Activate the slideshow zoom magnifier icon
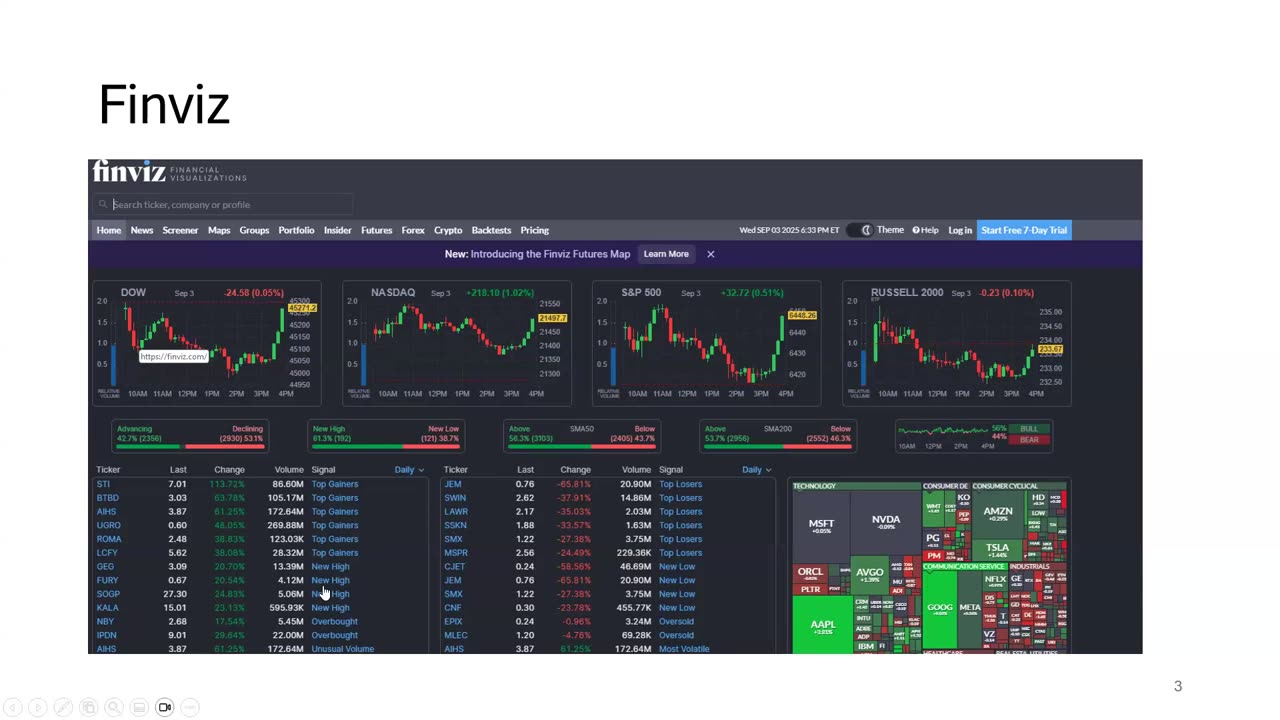This screenshot has width=1280, height=720. (114, 707)
